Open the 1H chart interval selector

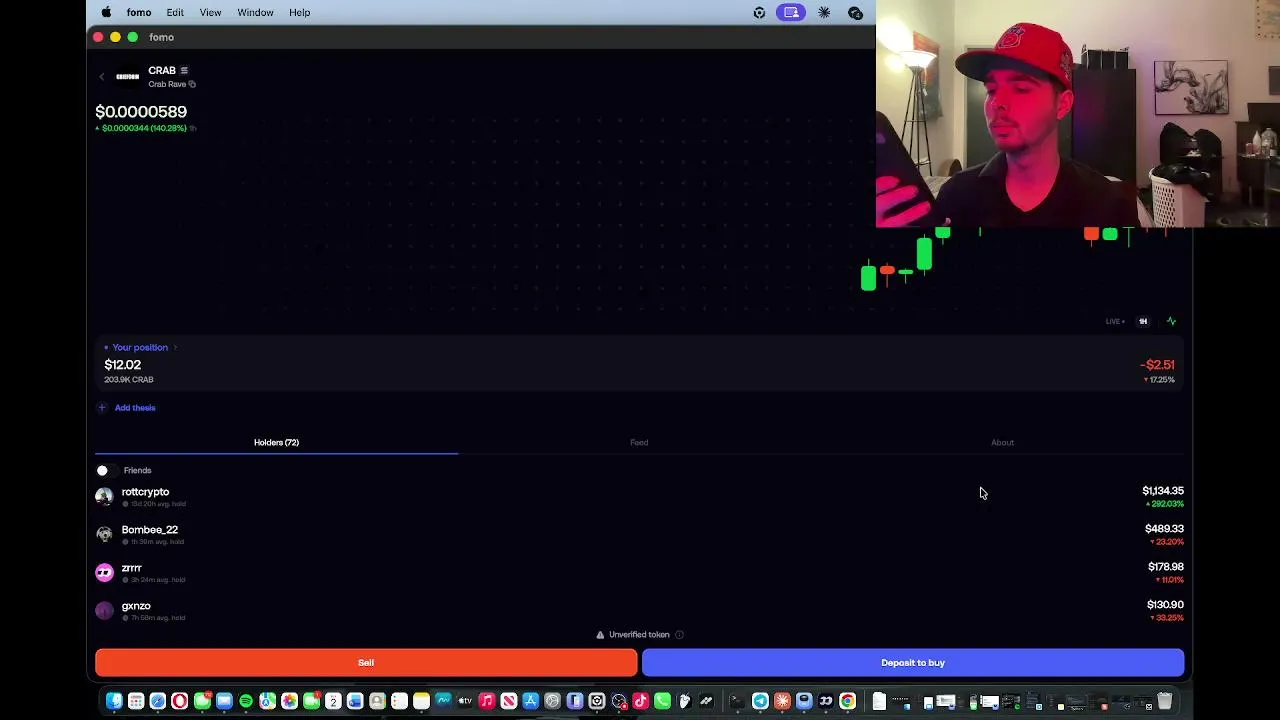[x=1143, y=322]
